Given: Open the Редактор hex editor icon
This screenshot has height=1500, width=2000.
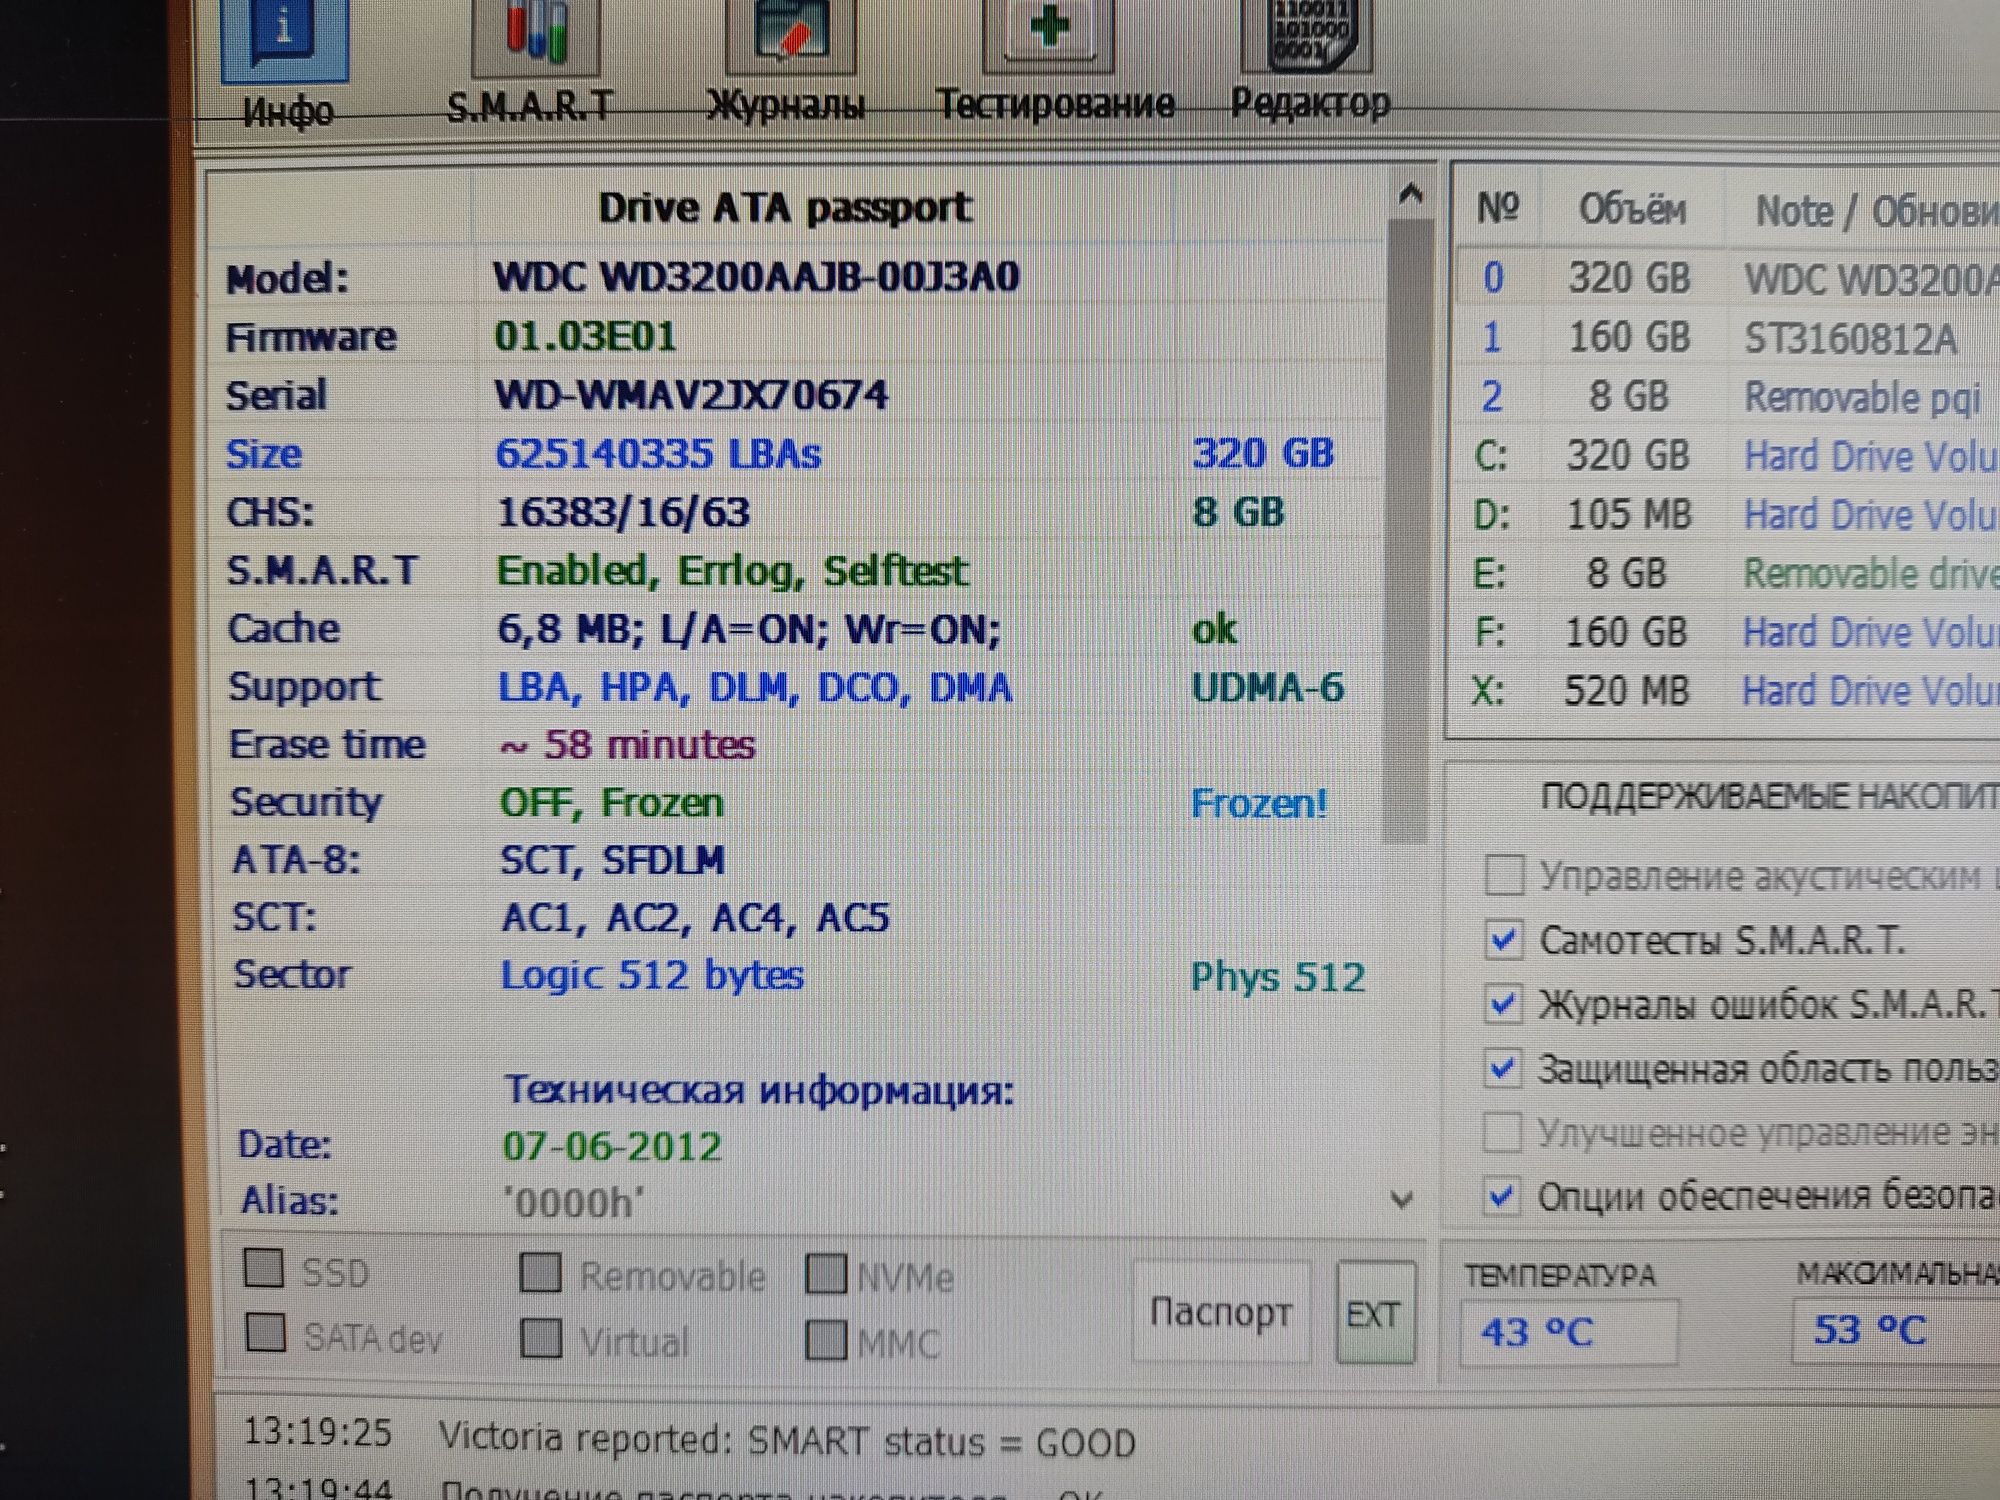Looking at the screenshot, I should point(1306,35).
